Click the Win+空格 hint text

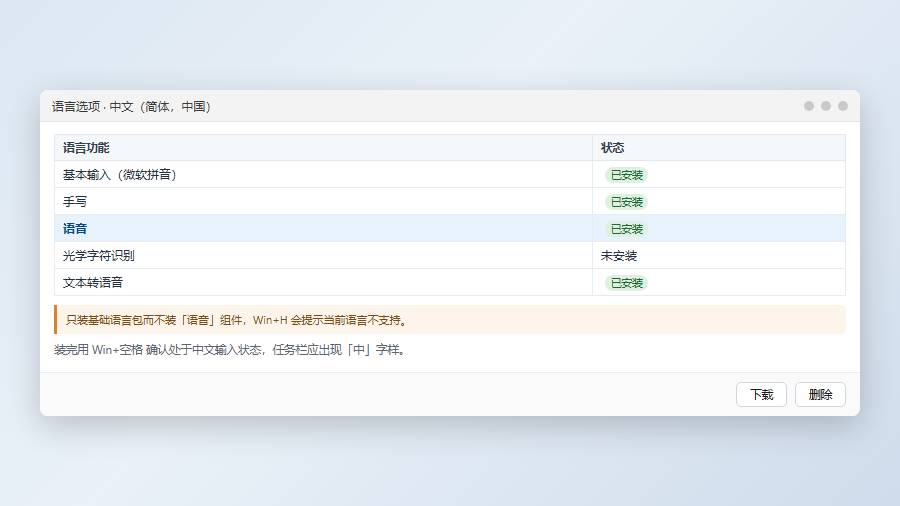coord(231,350)
